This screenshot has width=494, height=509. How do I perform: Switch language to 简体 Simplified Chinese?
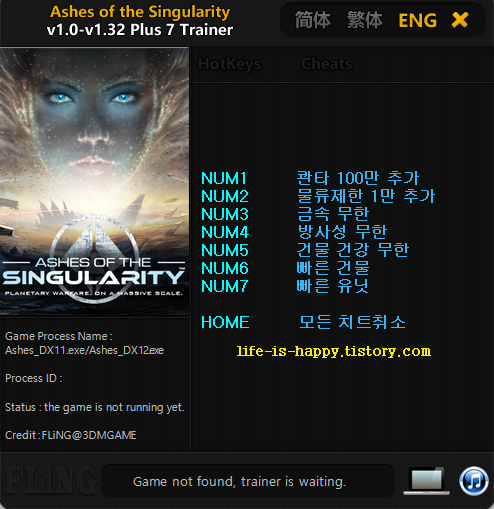313,20
